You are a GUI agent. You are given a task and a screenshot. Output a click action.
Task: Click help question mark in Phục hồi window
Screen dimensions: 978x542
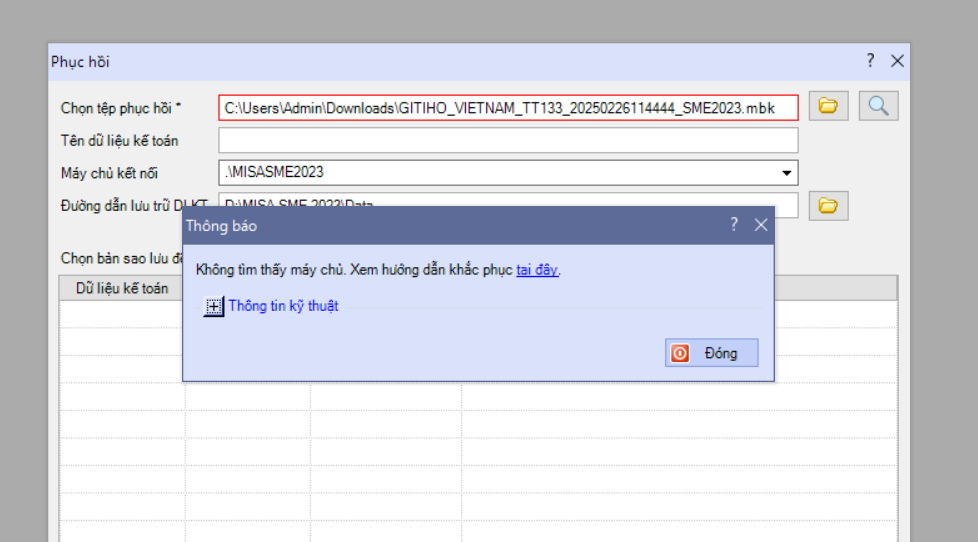pyautogui.click(x=870, y=60)
